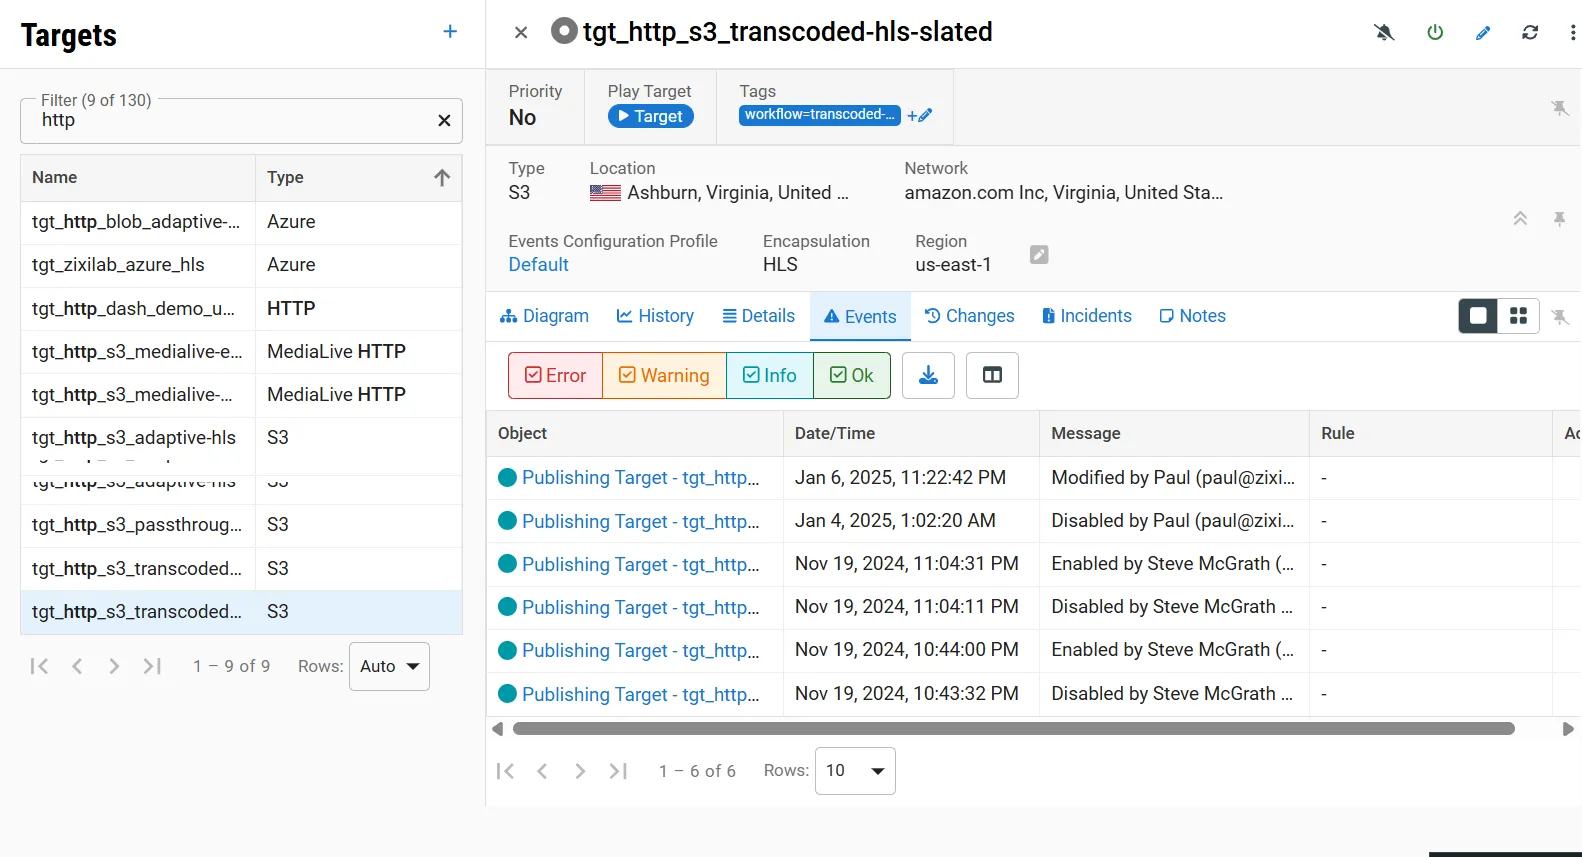Collapse details section with double chevron
The image size is (1582, 857).
click(x=1520, y=219)
